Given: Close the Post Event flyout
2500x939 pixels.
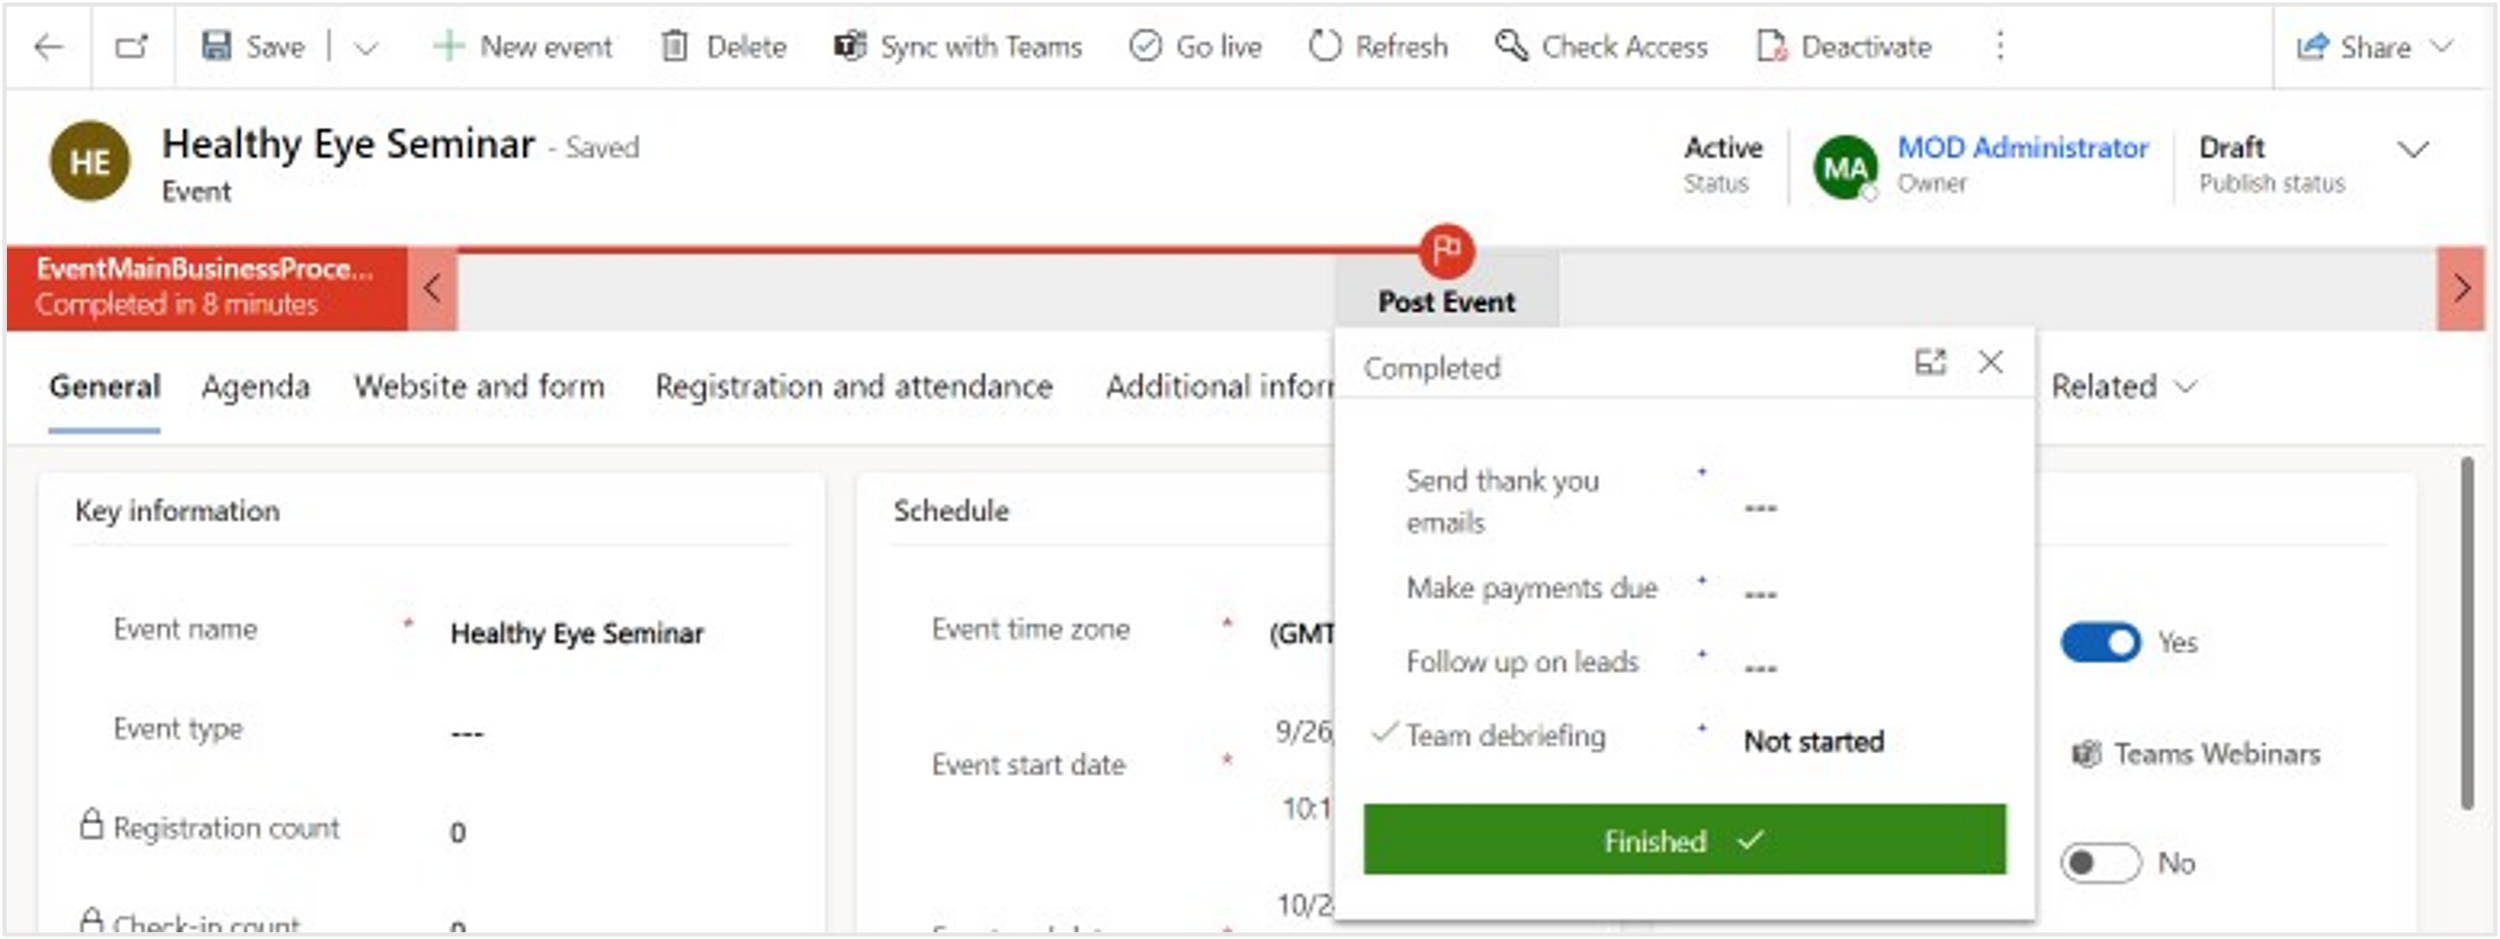Looking at the screenshot, I should pos(1991,362).
